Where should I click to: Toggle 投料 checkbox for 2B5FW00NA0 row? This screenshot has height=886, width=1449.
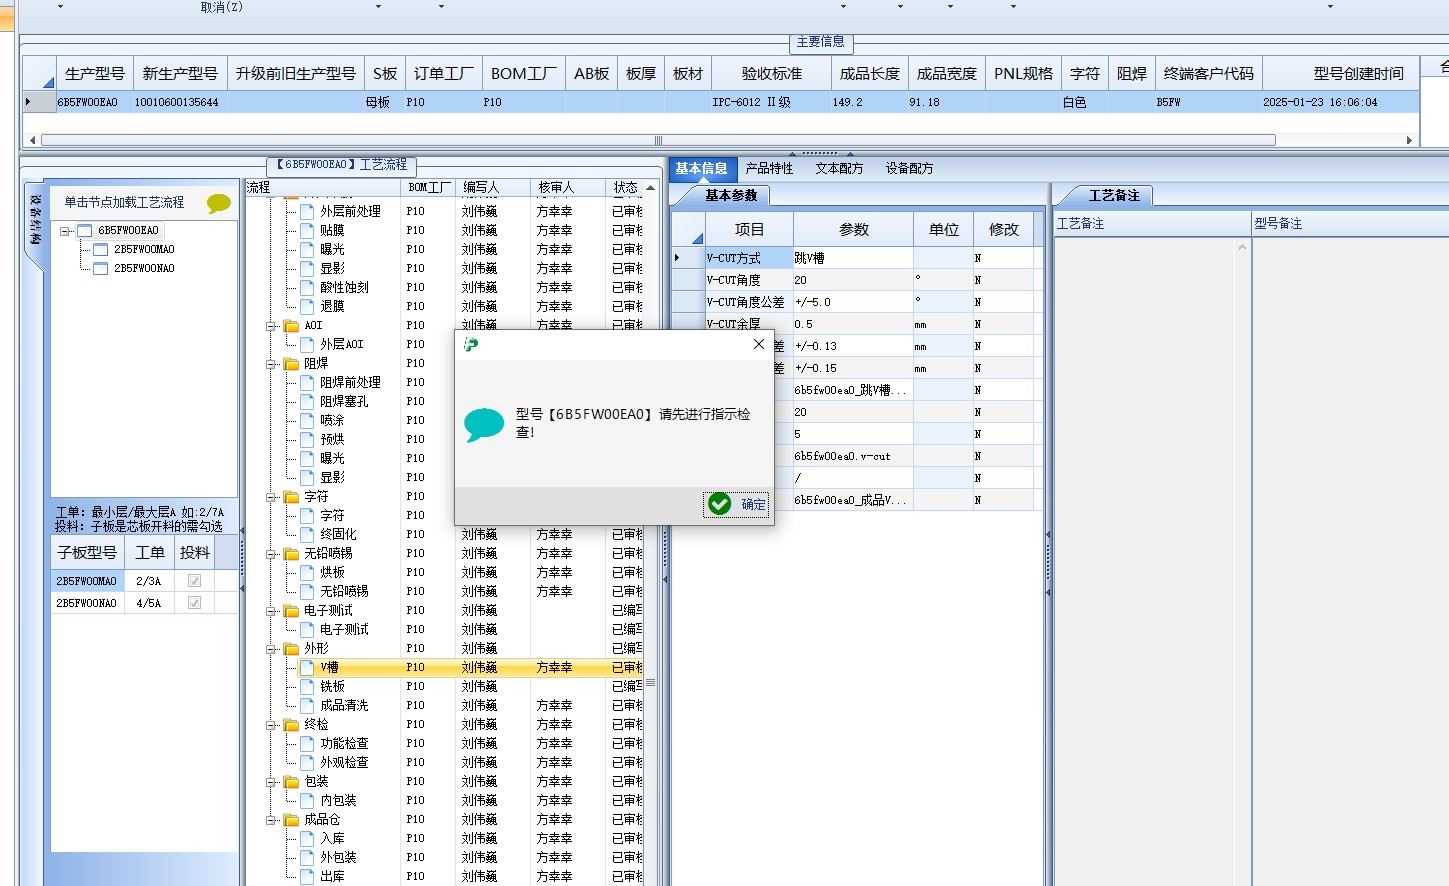[194, 603]
